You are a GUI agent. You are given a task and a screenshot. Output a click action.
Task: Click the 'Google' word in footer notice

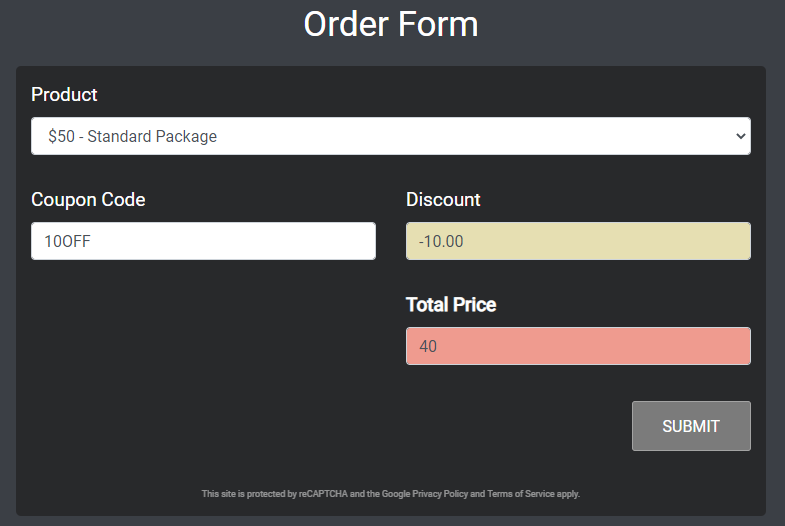click(396, 494)
